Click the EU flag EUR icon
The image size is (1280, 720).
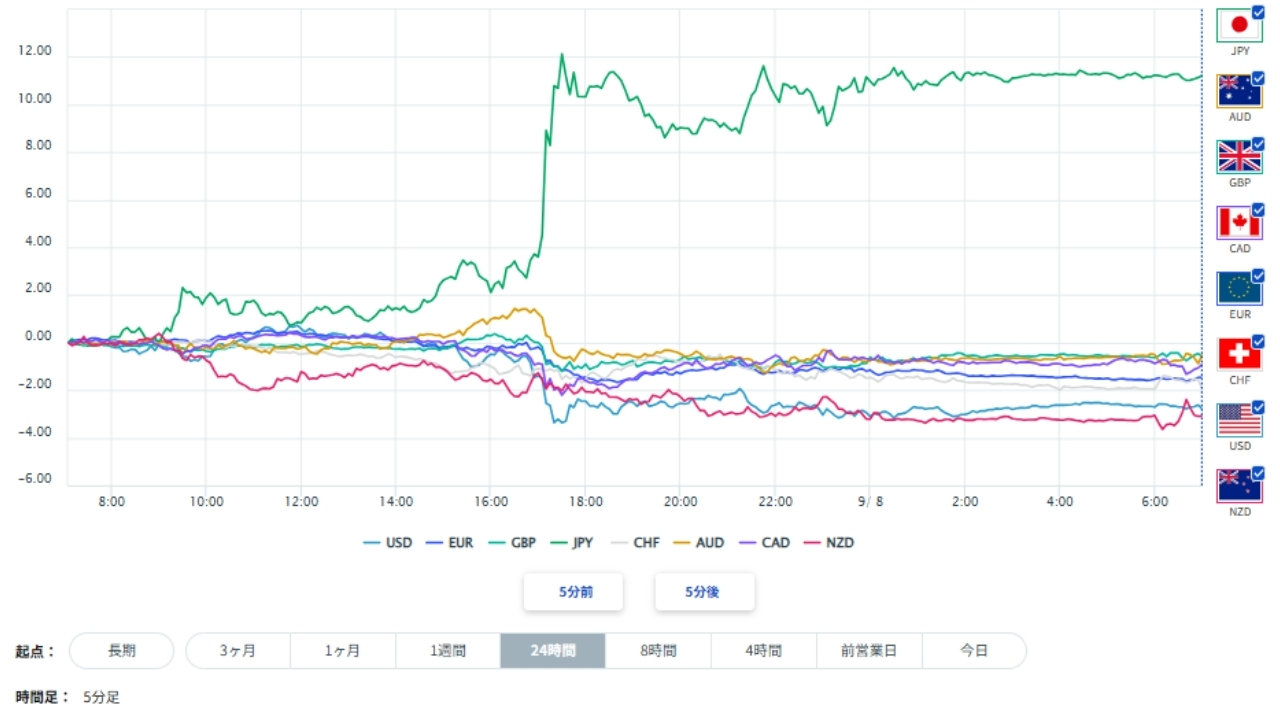1239,289
